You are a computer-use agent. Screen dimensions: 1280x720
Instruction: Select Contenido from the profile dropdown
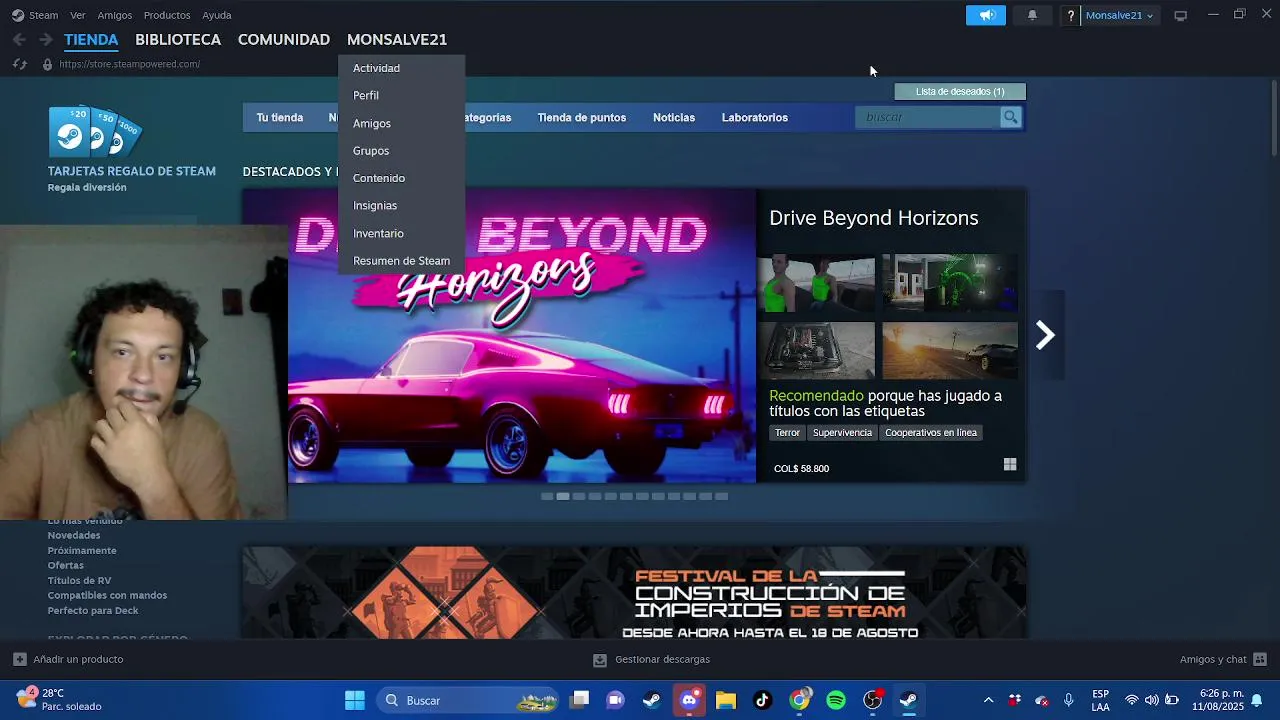(x=401, y=178)
